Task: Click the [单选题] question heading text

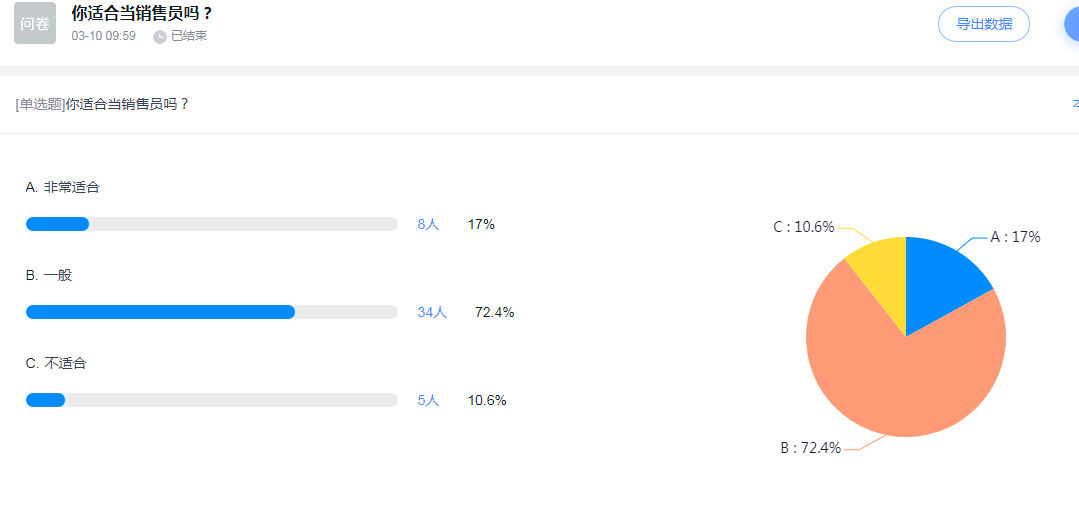Action: point(102,104)
